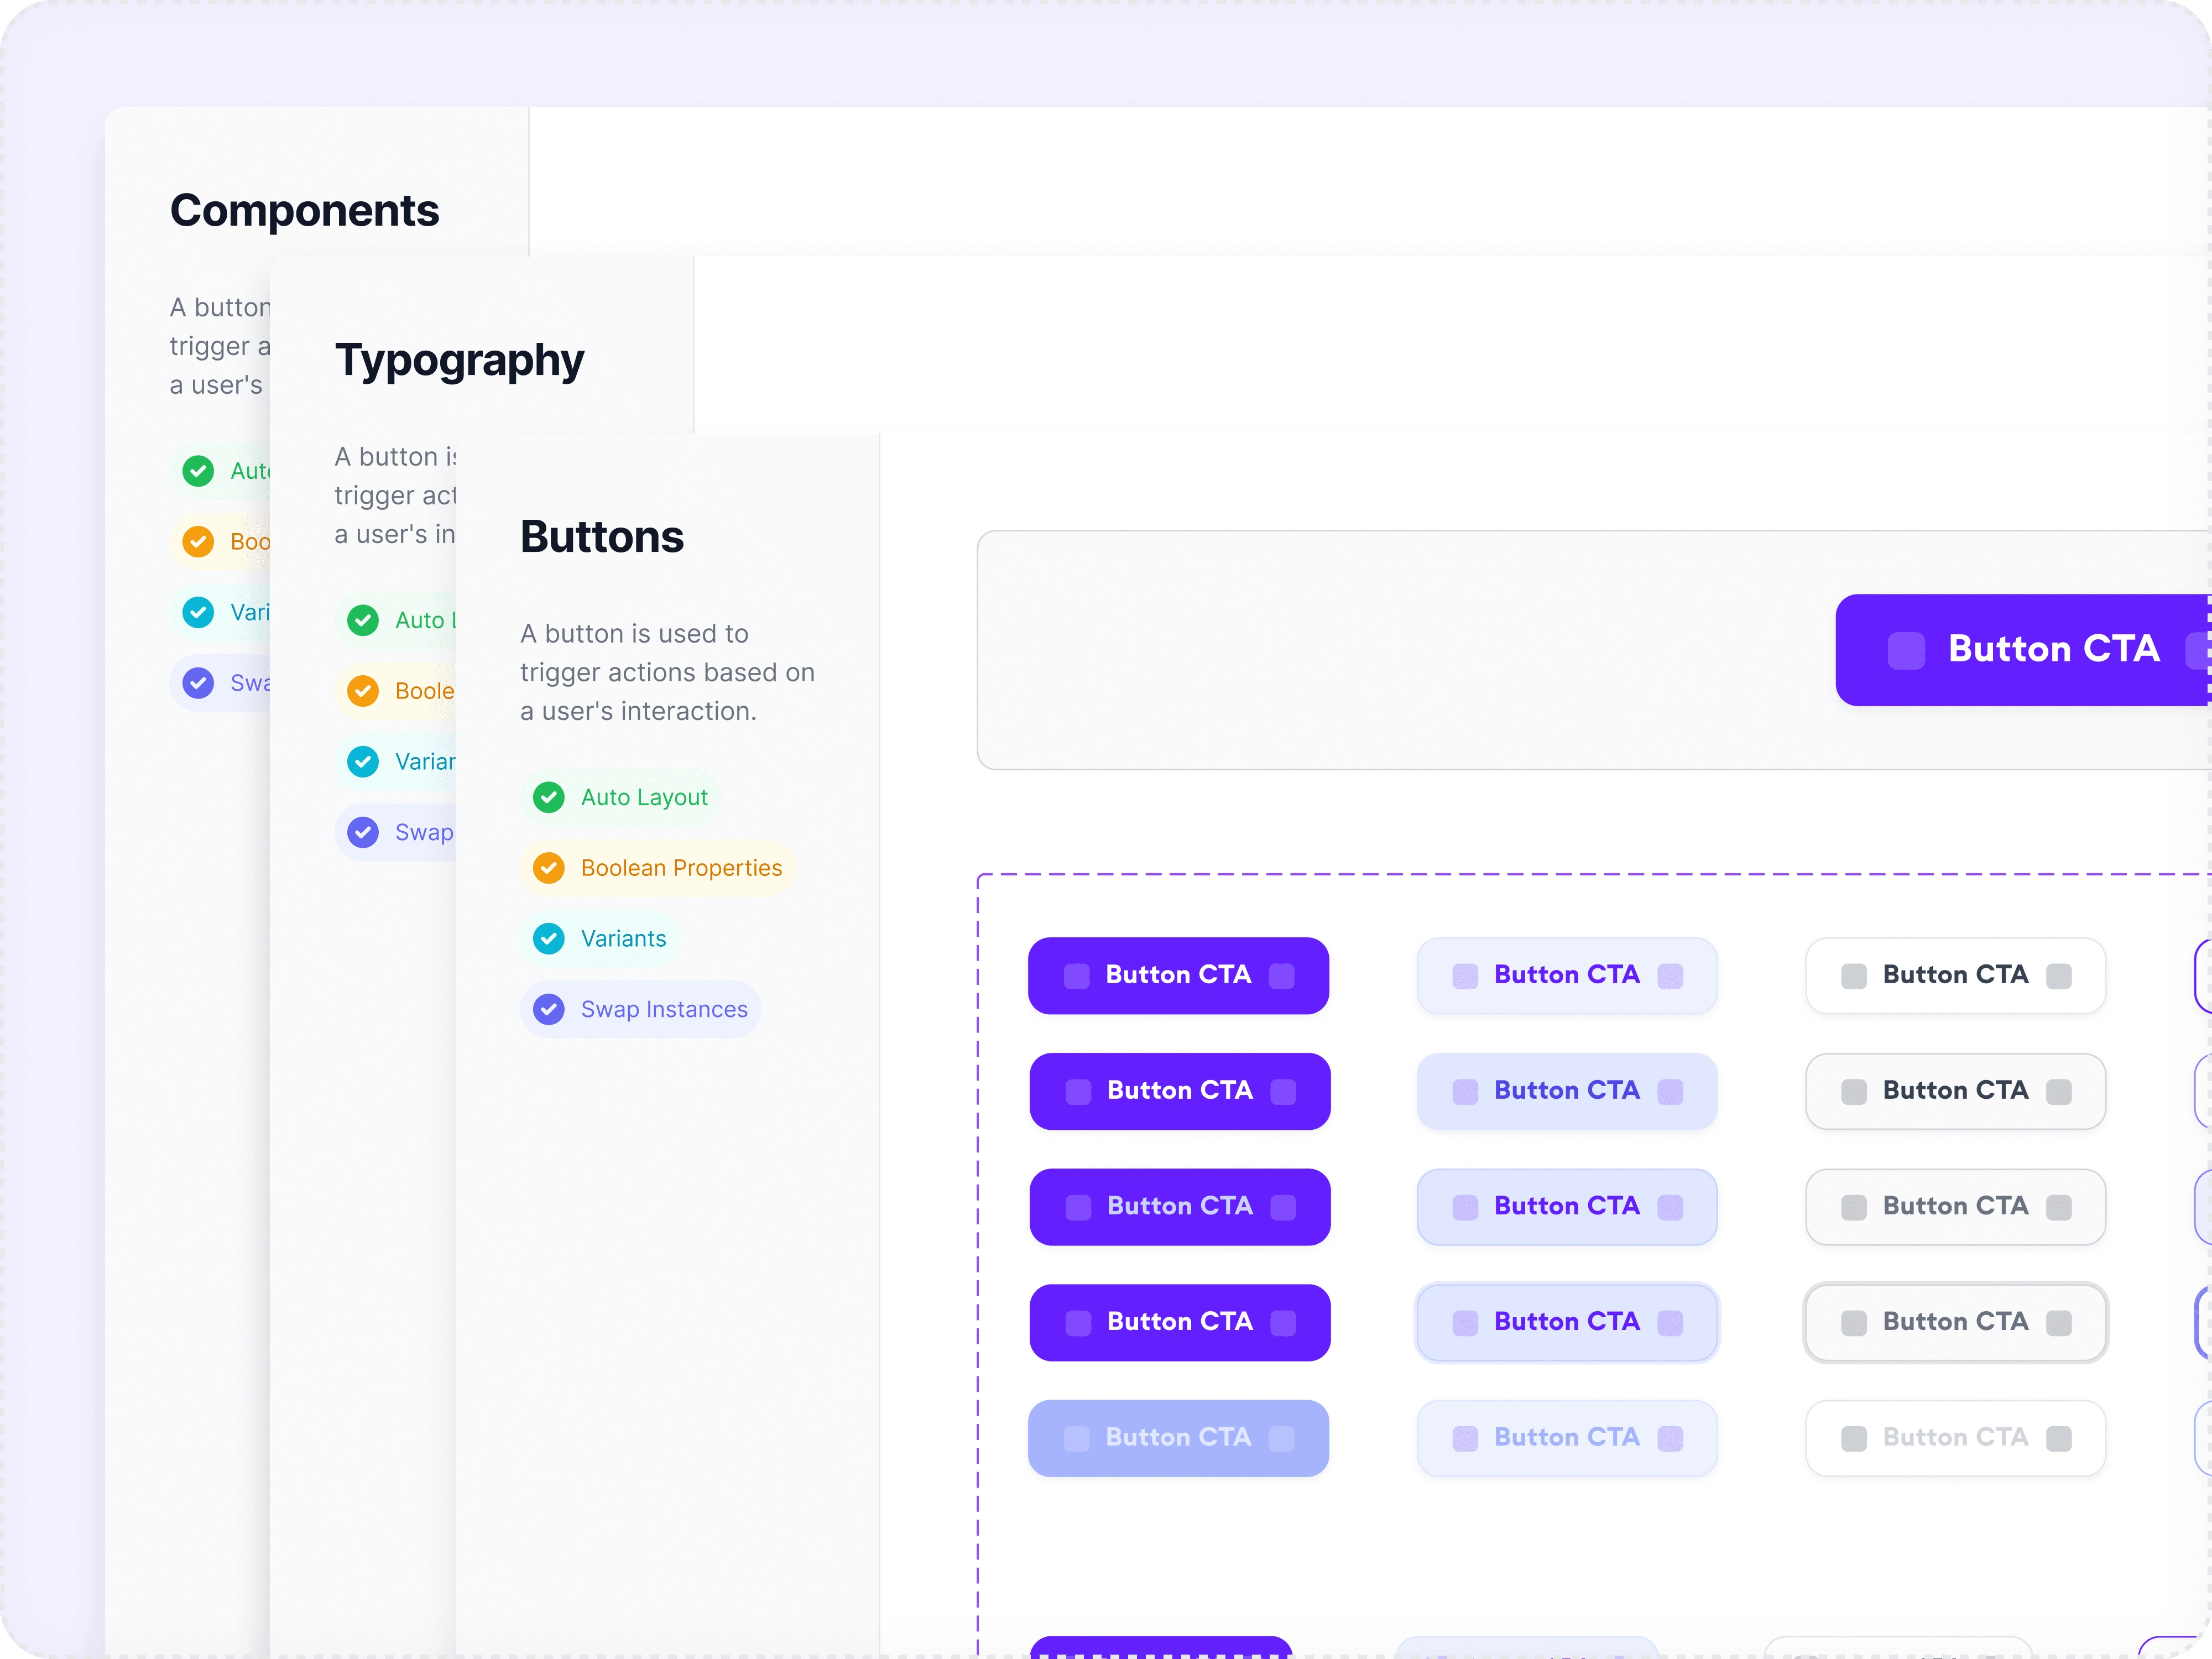Image resolution: width=2212 pixels, height=1659 pixels.
Task: Click orange check icon beside Boolean Properties
Action: click(x=548, y=868)
